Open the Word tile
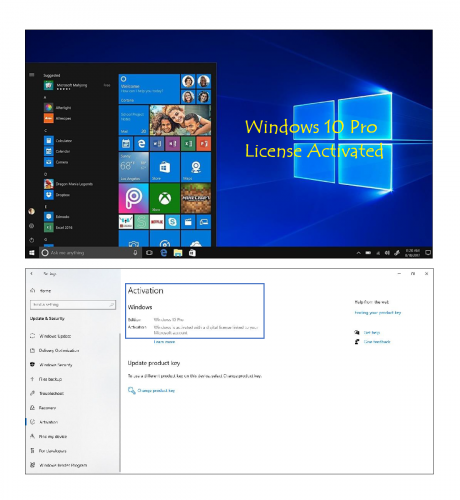 click(157, 144)
